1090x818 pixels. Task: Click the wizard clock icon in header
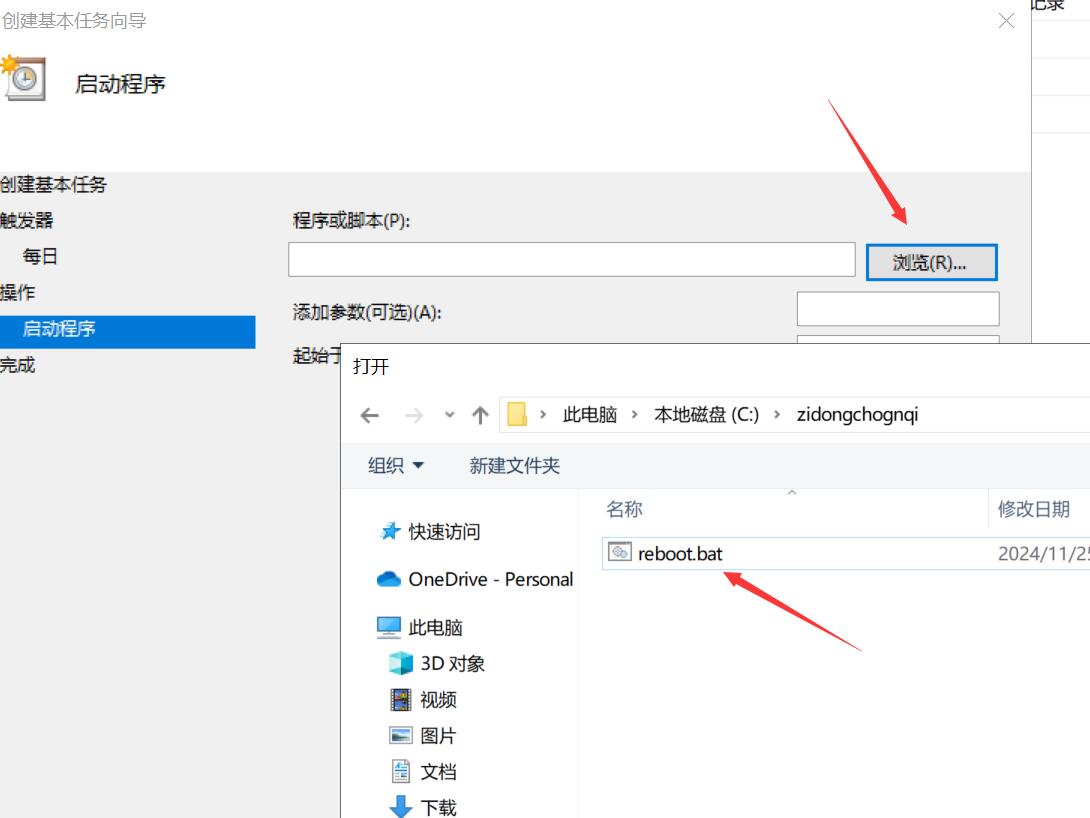click(x=24, y=79)
